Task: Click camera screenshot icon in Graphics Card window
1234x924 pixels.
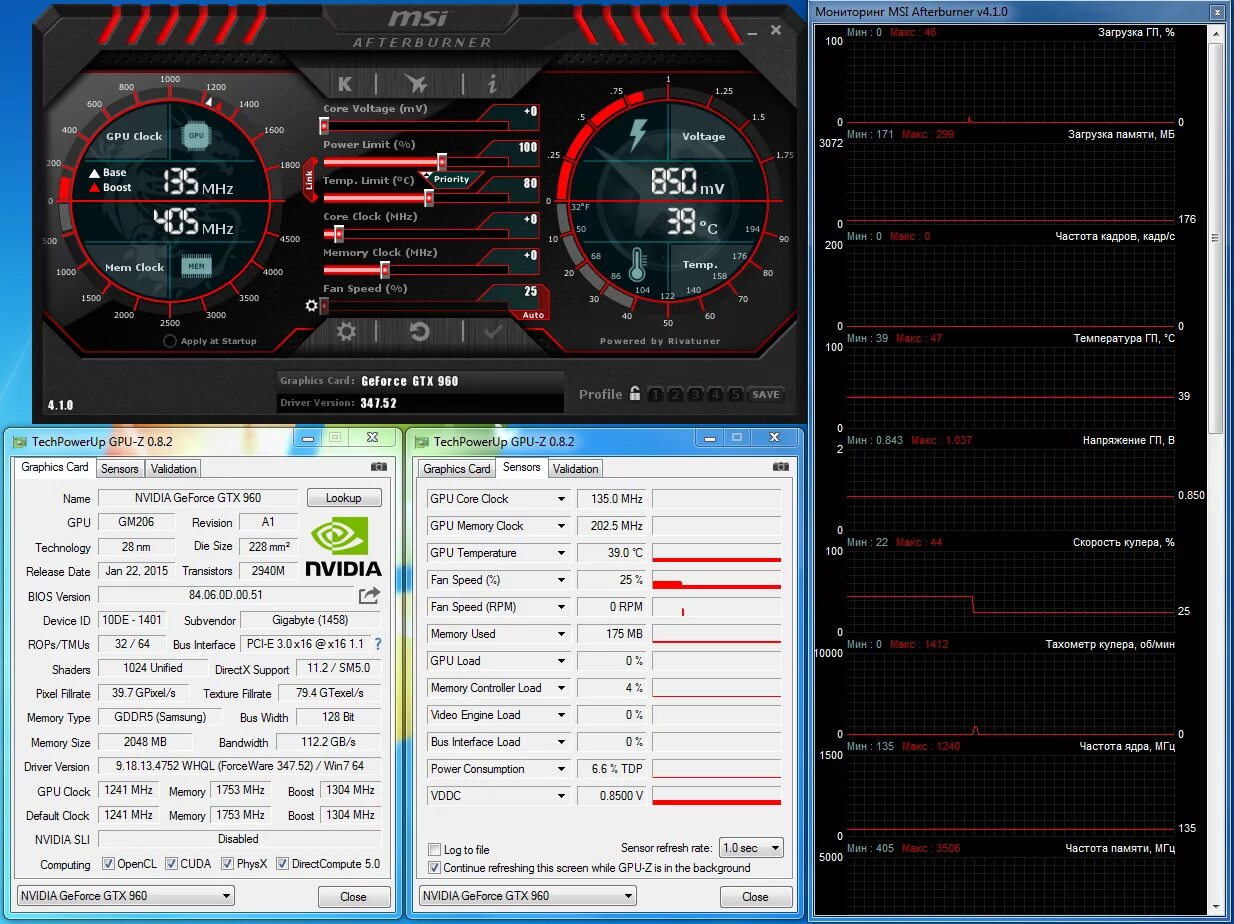Action: [x=379, y=467]
